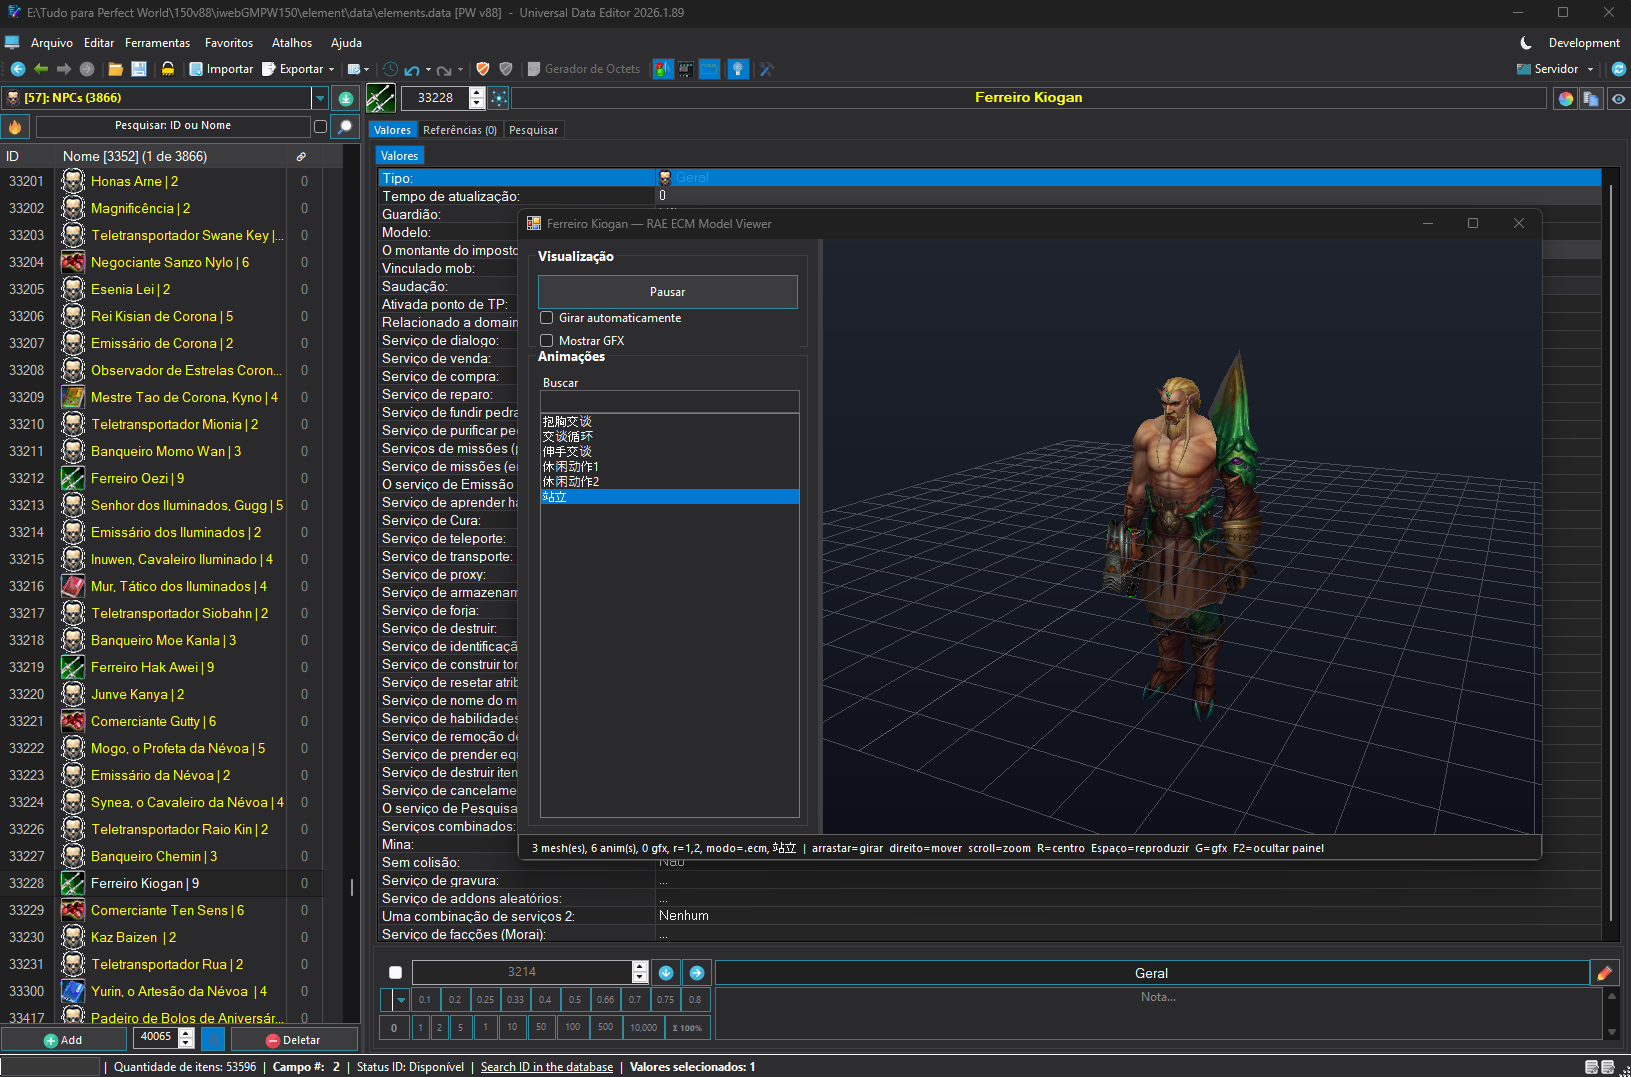
Task: Click the red pencil edit icon
Action: click(x=1605, y=973)
